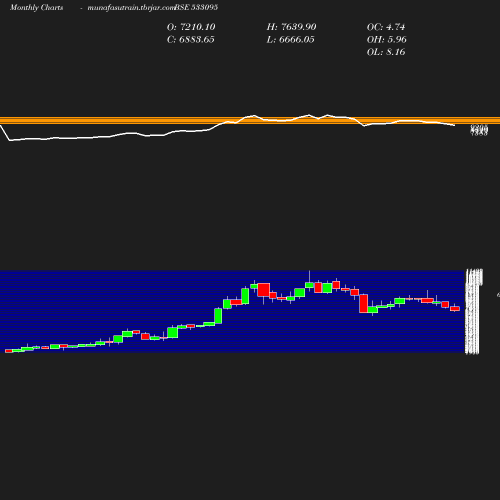Image resolution: width=500 pixels, height=500 pixels.
Task: Select the close price value 'C: 6883.65'
Action: (x=191, y=39)
